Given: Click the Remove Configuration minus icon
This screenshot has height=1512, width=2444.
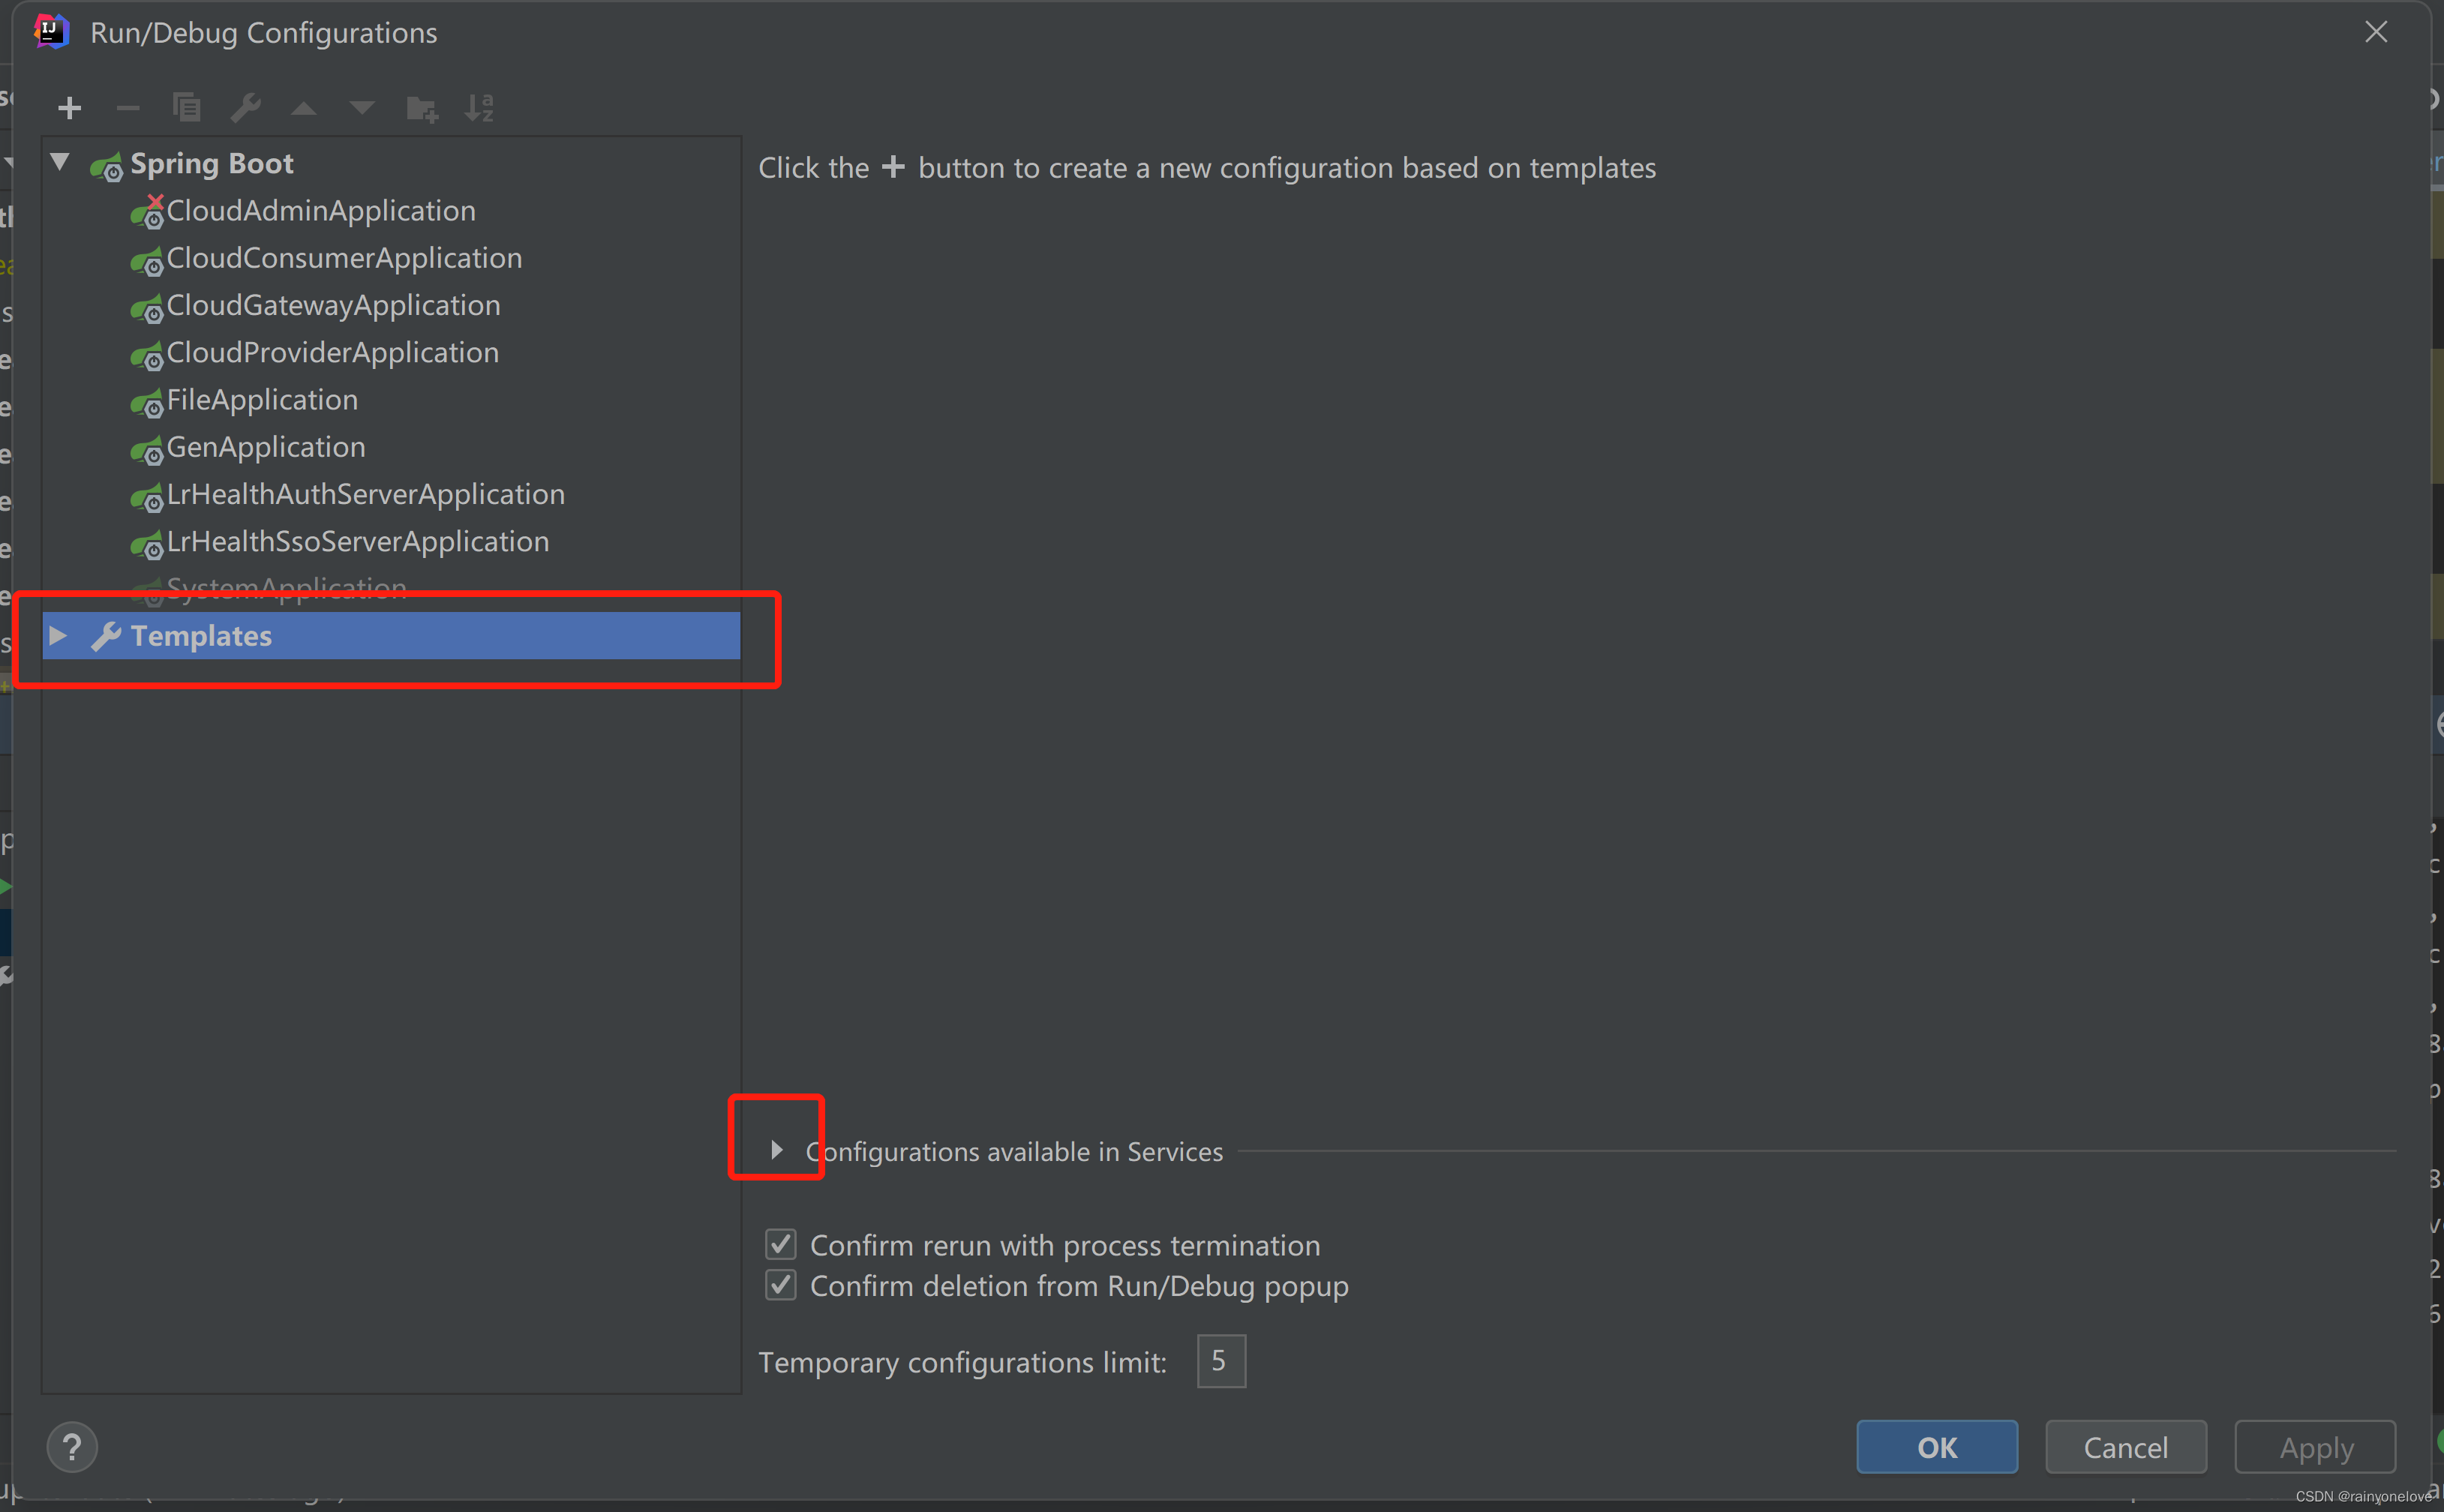Looking at the screenshot, I should (128, 108).
